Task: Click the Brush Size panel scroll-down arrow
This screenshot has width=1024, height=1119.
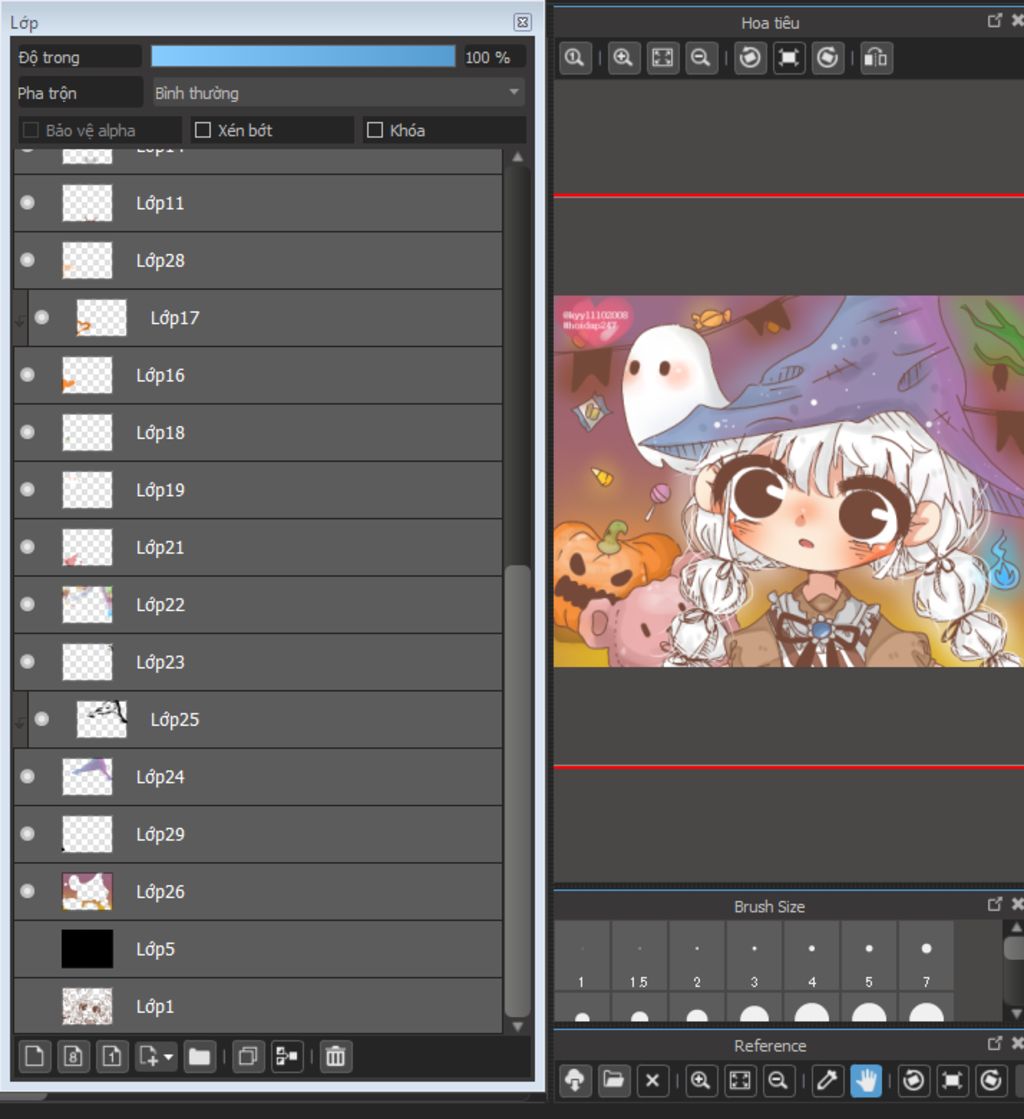Action: coord(1015,1013)
